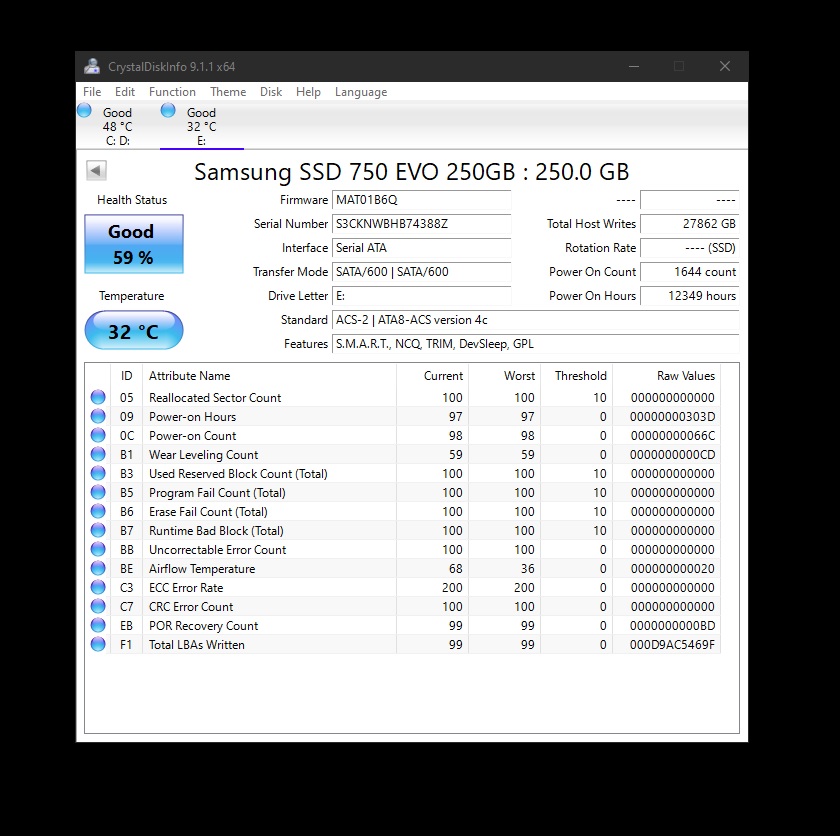Click raw value 0000000000CD
Image resolution: width=840 pixels, height=836 pixels.
[672, 455]
